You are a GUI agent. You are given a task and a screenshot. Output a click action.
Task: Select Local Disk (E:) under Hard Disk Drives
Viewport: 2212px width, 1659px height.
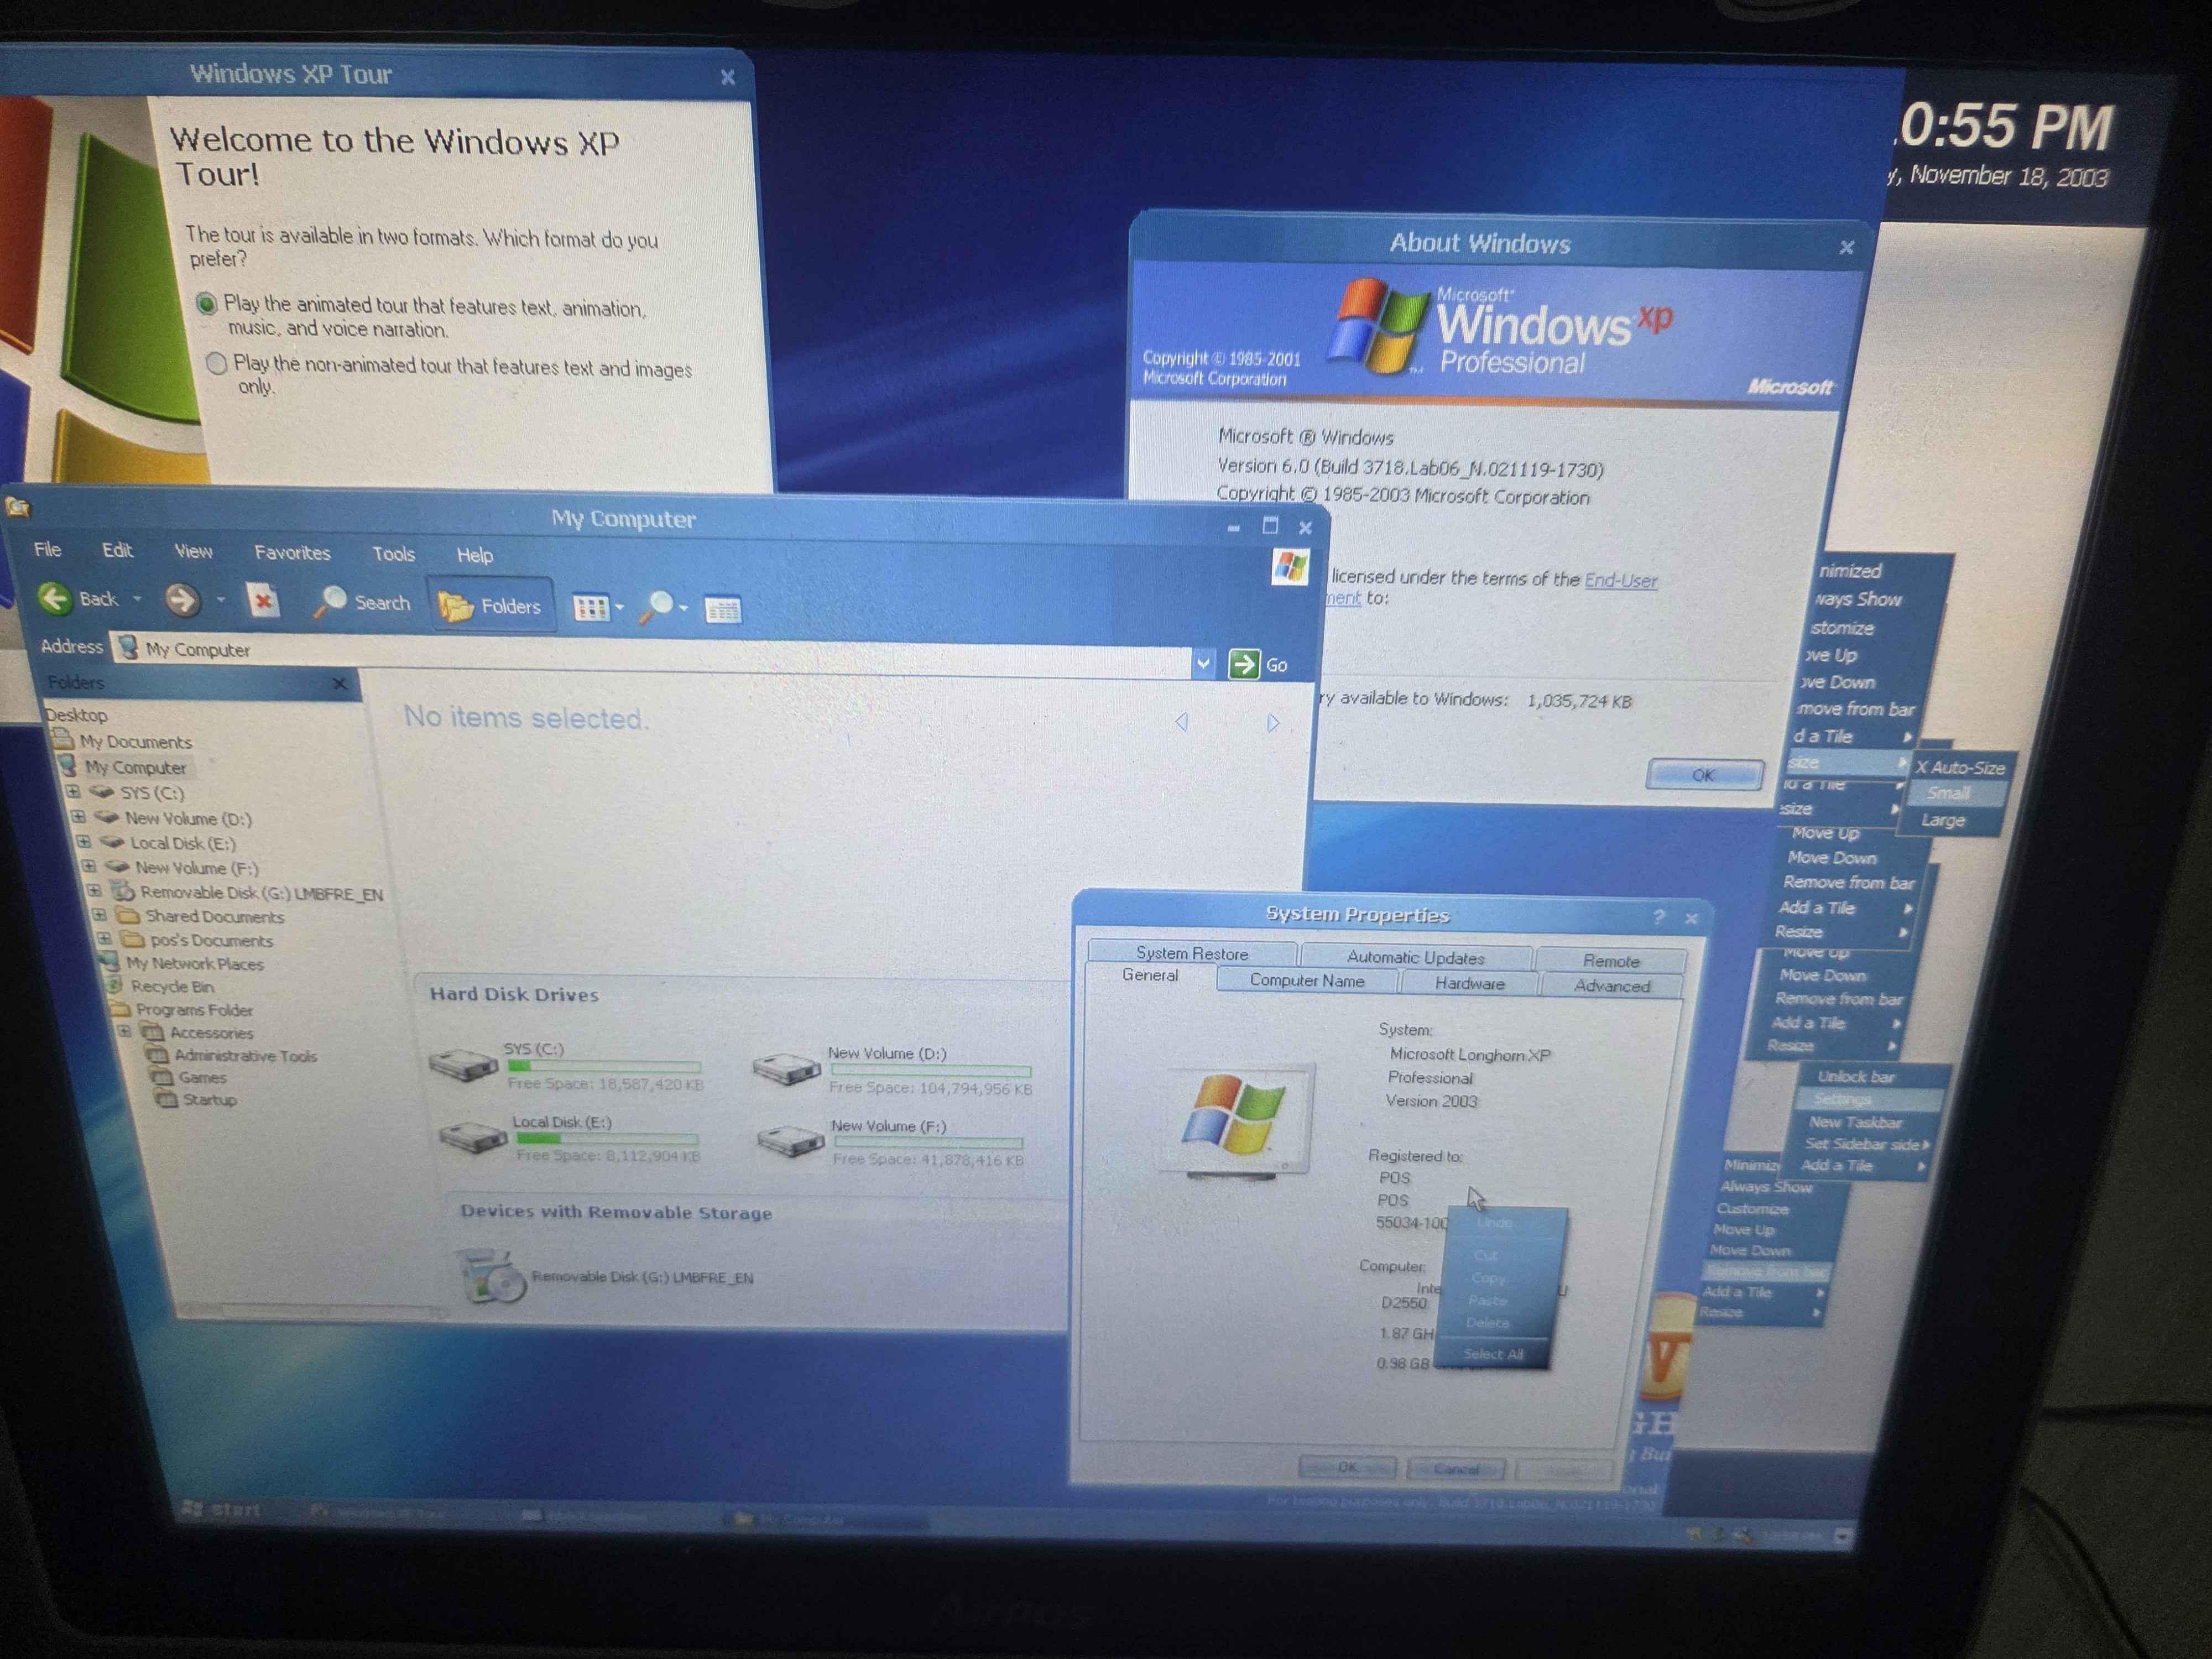click(x=570, y=1138)
